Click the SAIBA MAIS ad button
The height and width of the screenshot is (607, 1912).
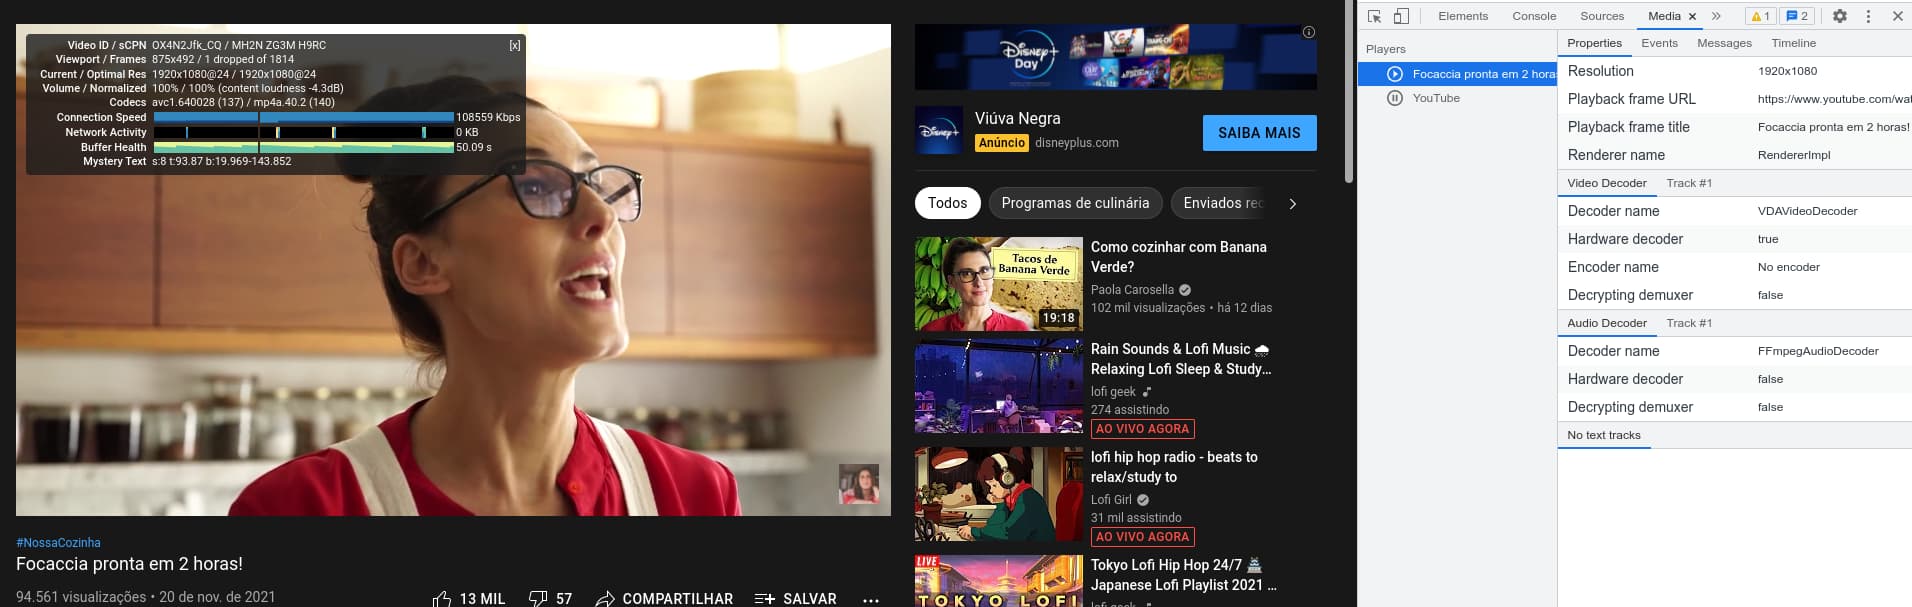coord(1259,133)
